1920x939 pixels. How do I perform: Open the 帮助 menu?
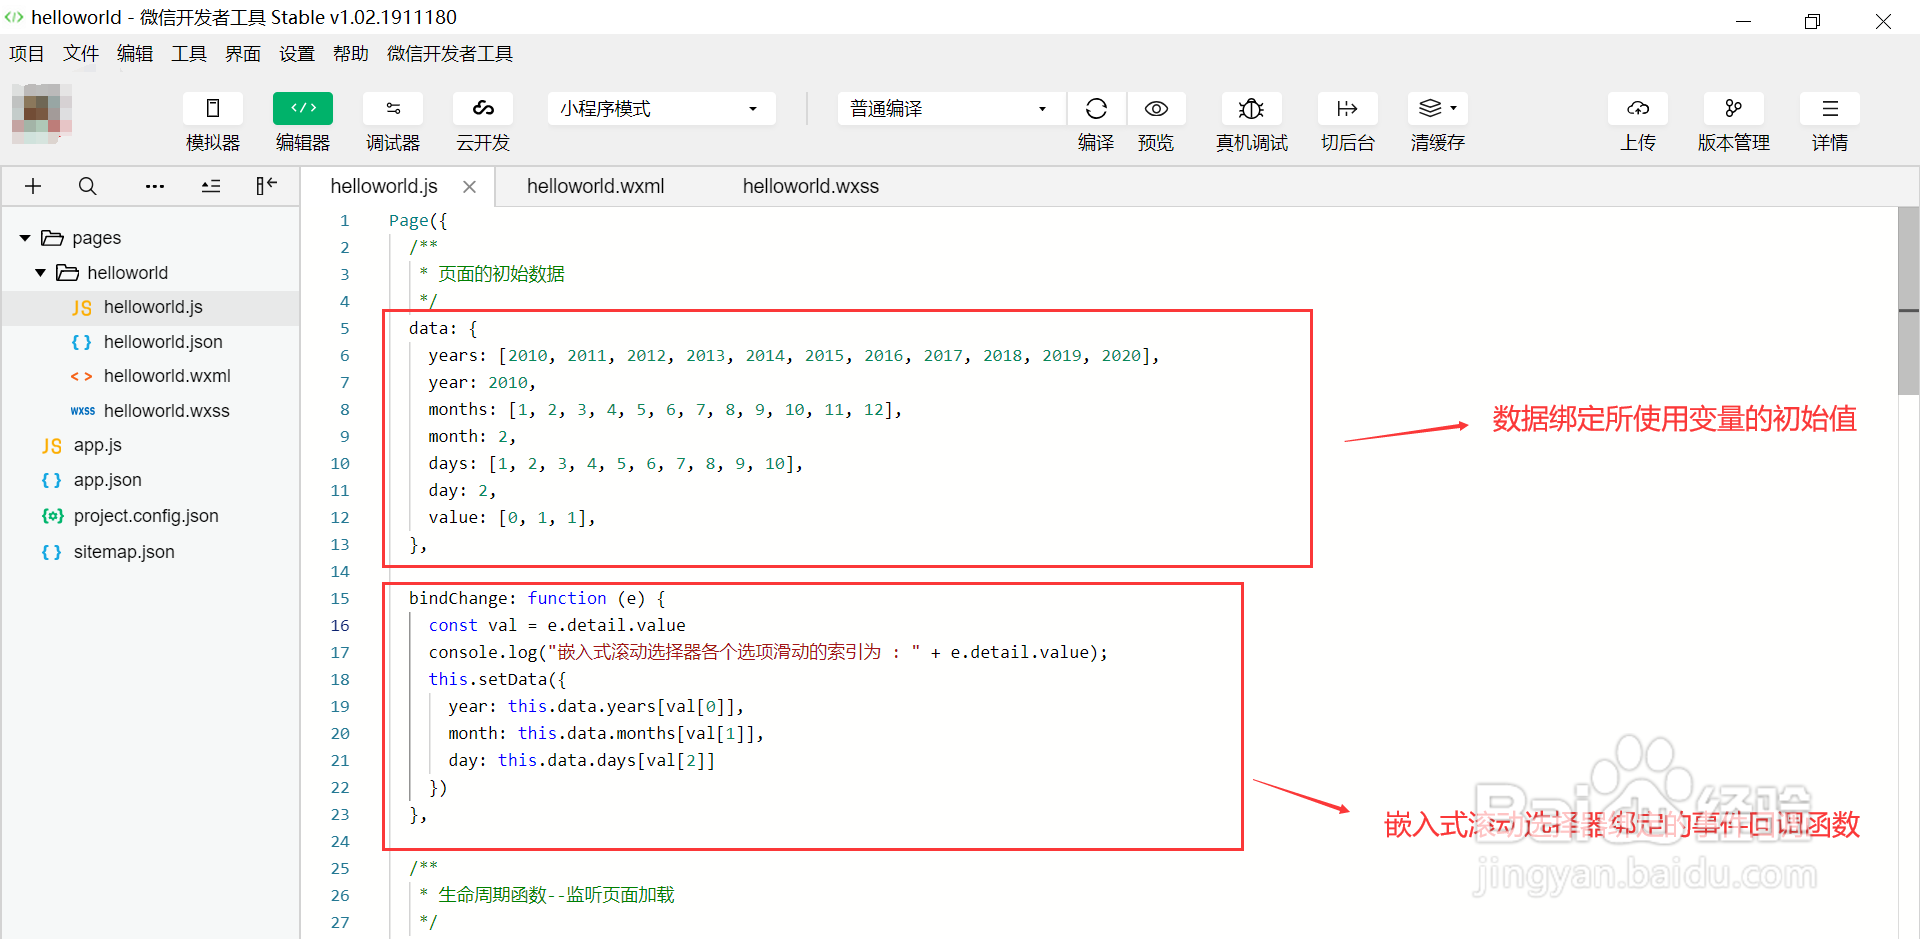tap(351, 54)
